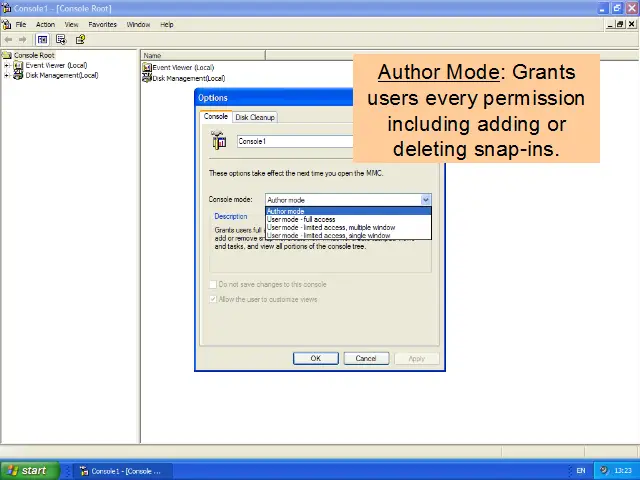Toggle 'Allow the user to customize views'
The height and width of the screenshot is (480, 640).
[x=213, y=299]
